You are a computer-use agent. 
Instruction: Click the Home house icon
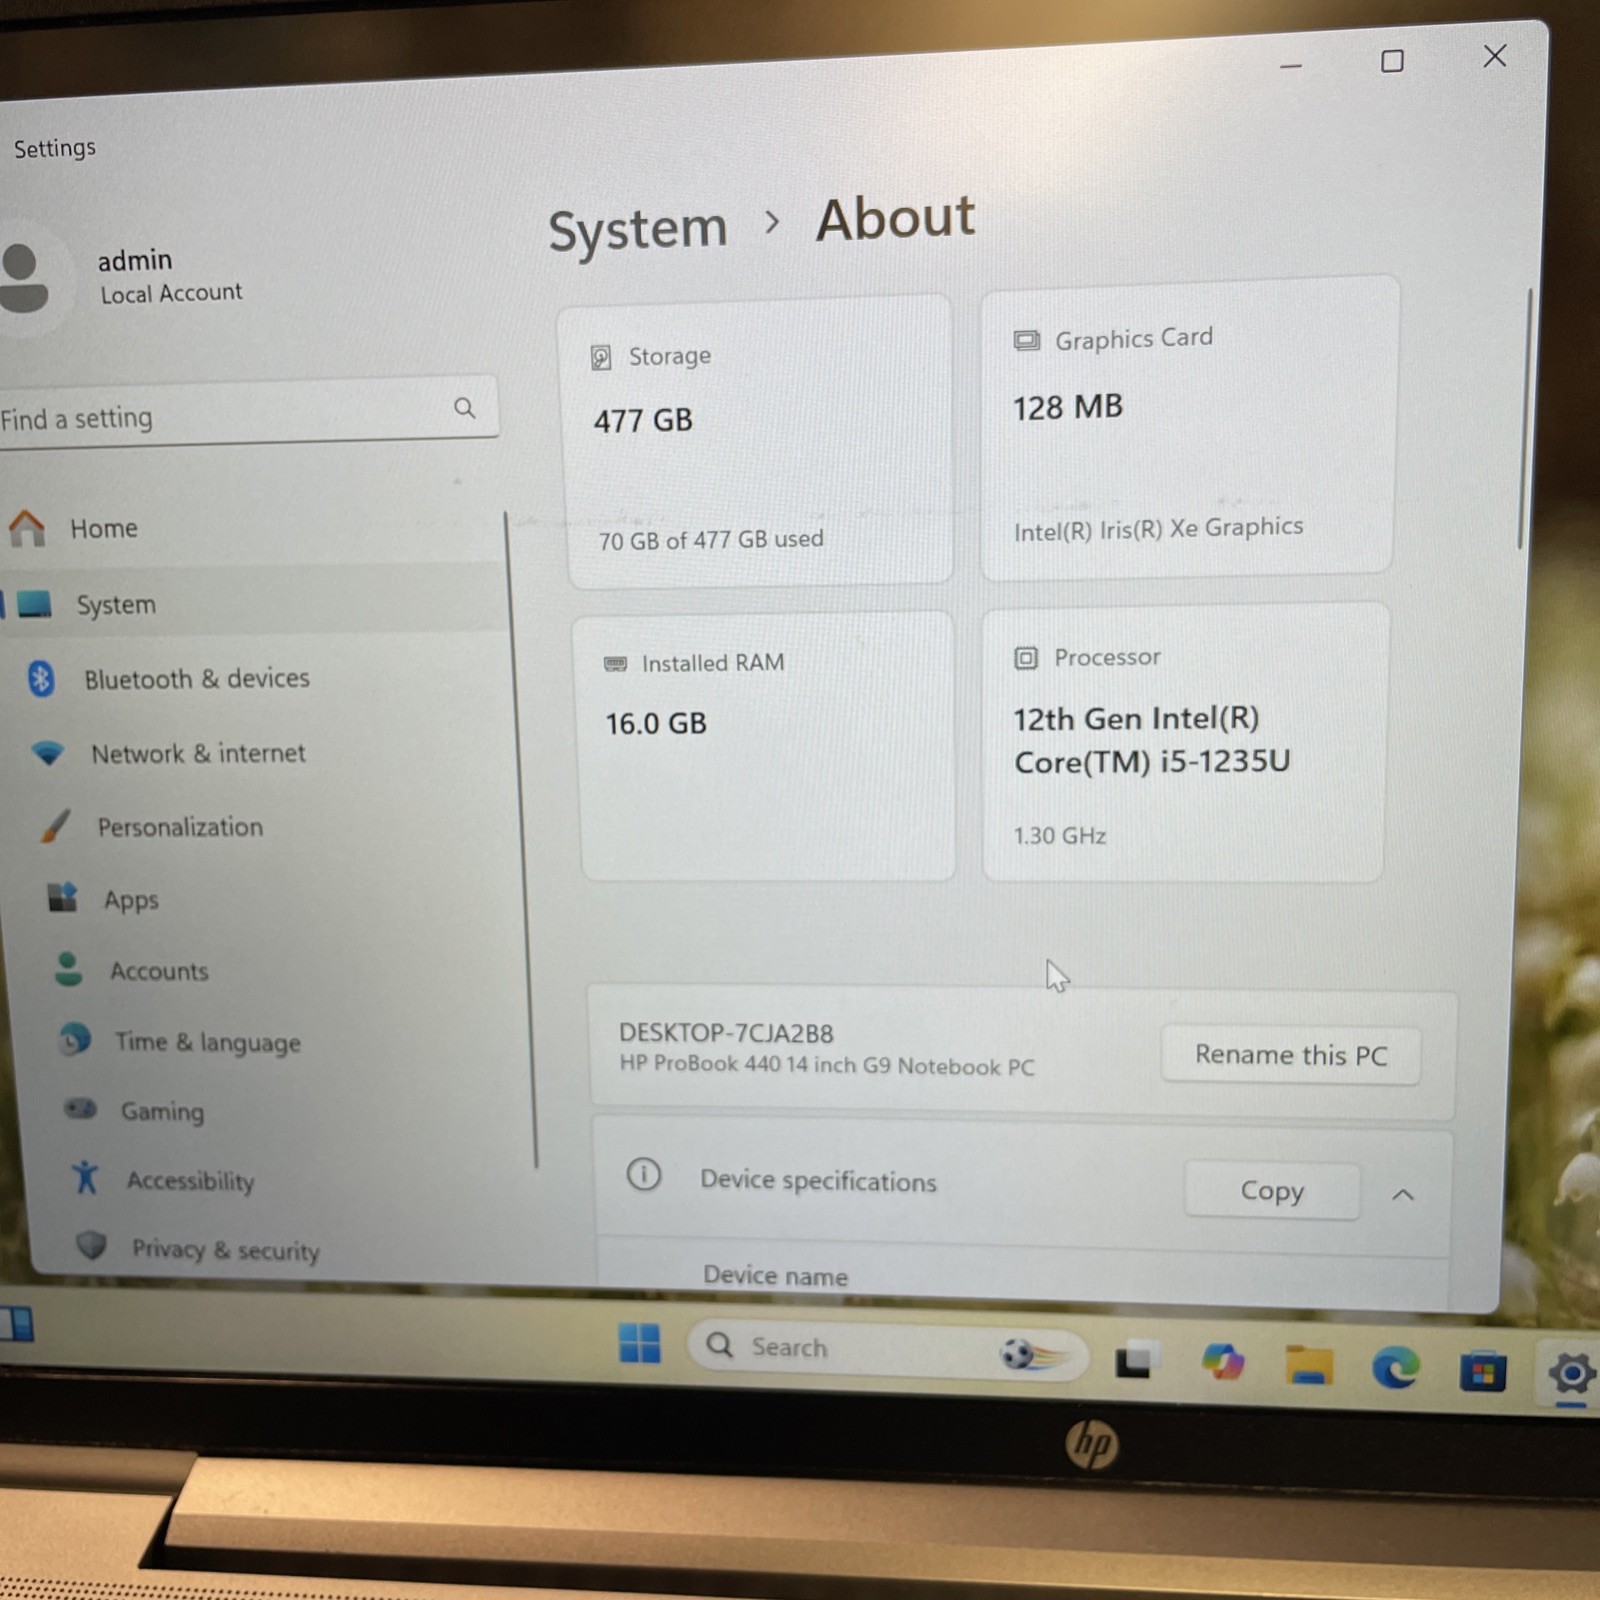tap(27, 528)
